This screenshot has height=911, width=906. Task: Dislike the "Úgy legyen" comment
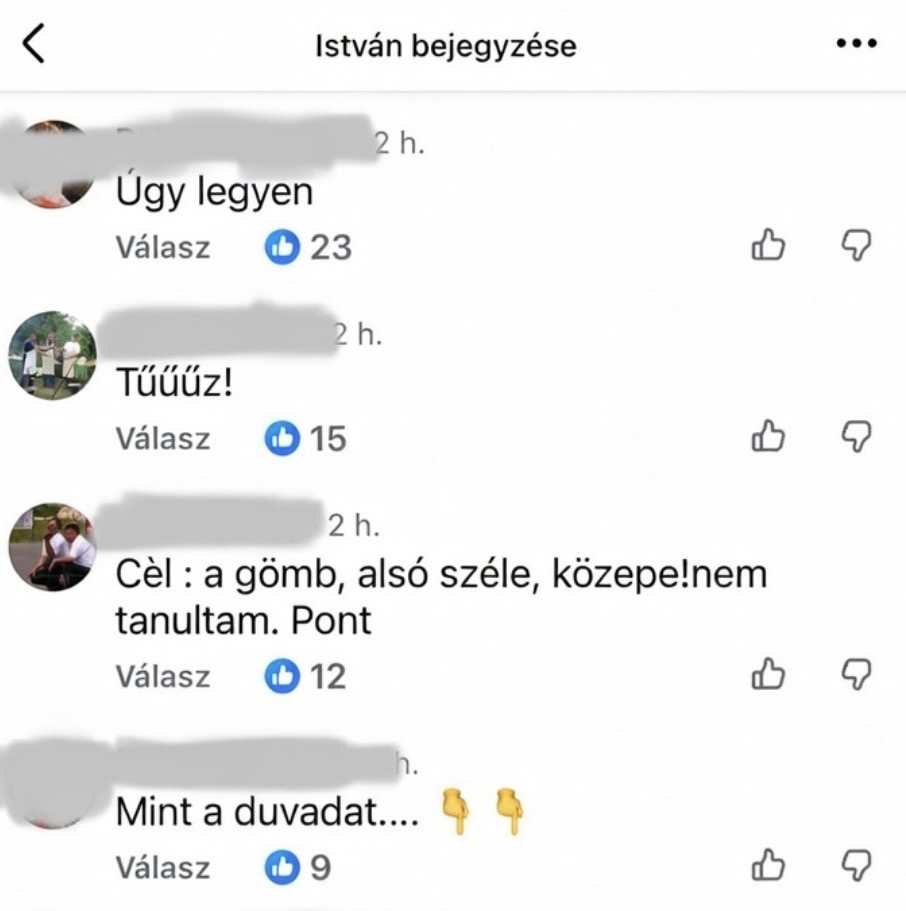[857, 246]
